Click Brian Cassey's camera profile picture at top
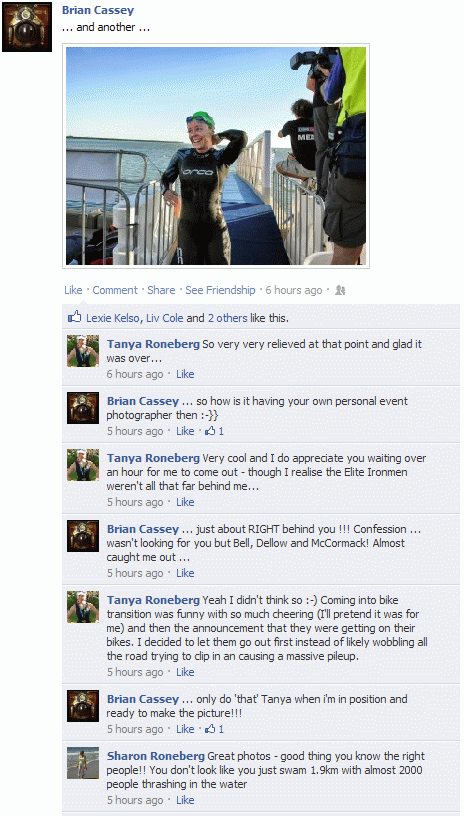 click(27, 27)
